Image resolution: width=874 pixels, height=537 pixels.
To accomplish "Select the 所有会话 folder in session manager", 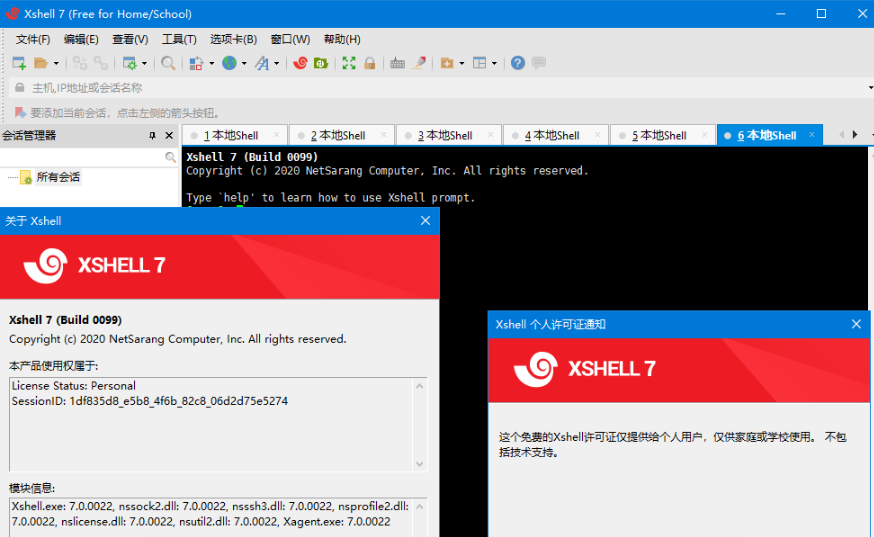I will click(x=58, y=177).
